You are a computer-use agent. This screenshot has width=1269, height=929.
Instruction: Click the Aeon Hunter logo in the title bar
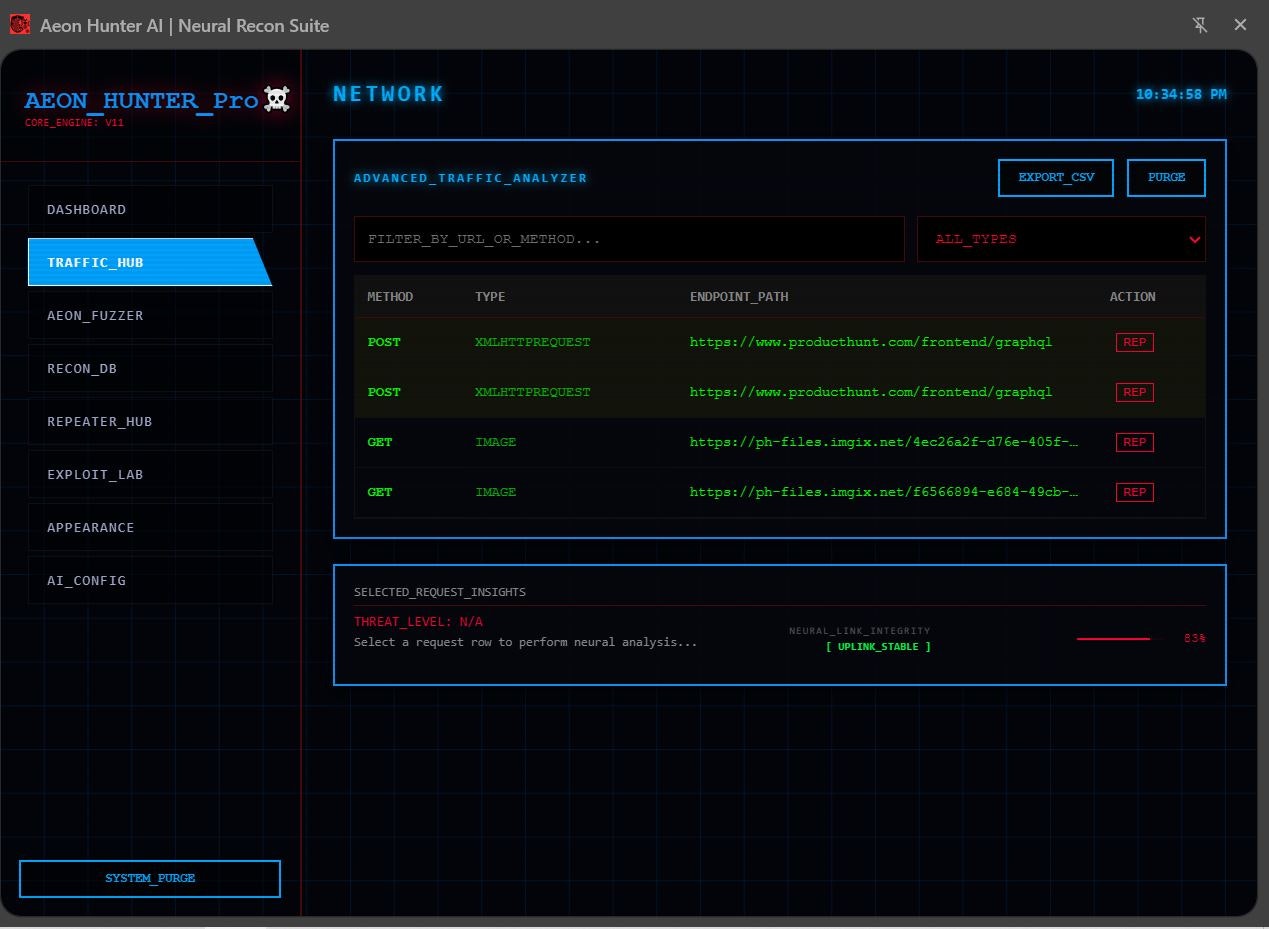[19, 24]
